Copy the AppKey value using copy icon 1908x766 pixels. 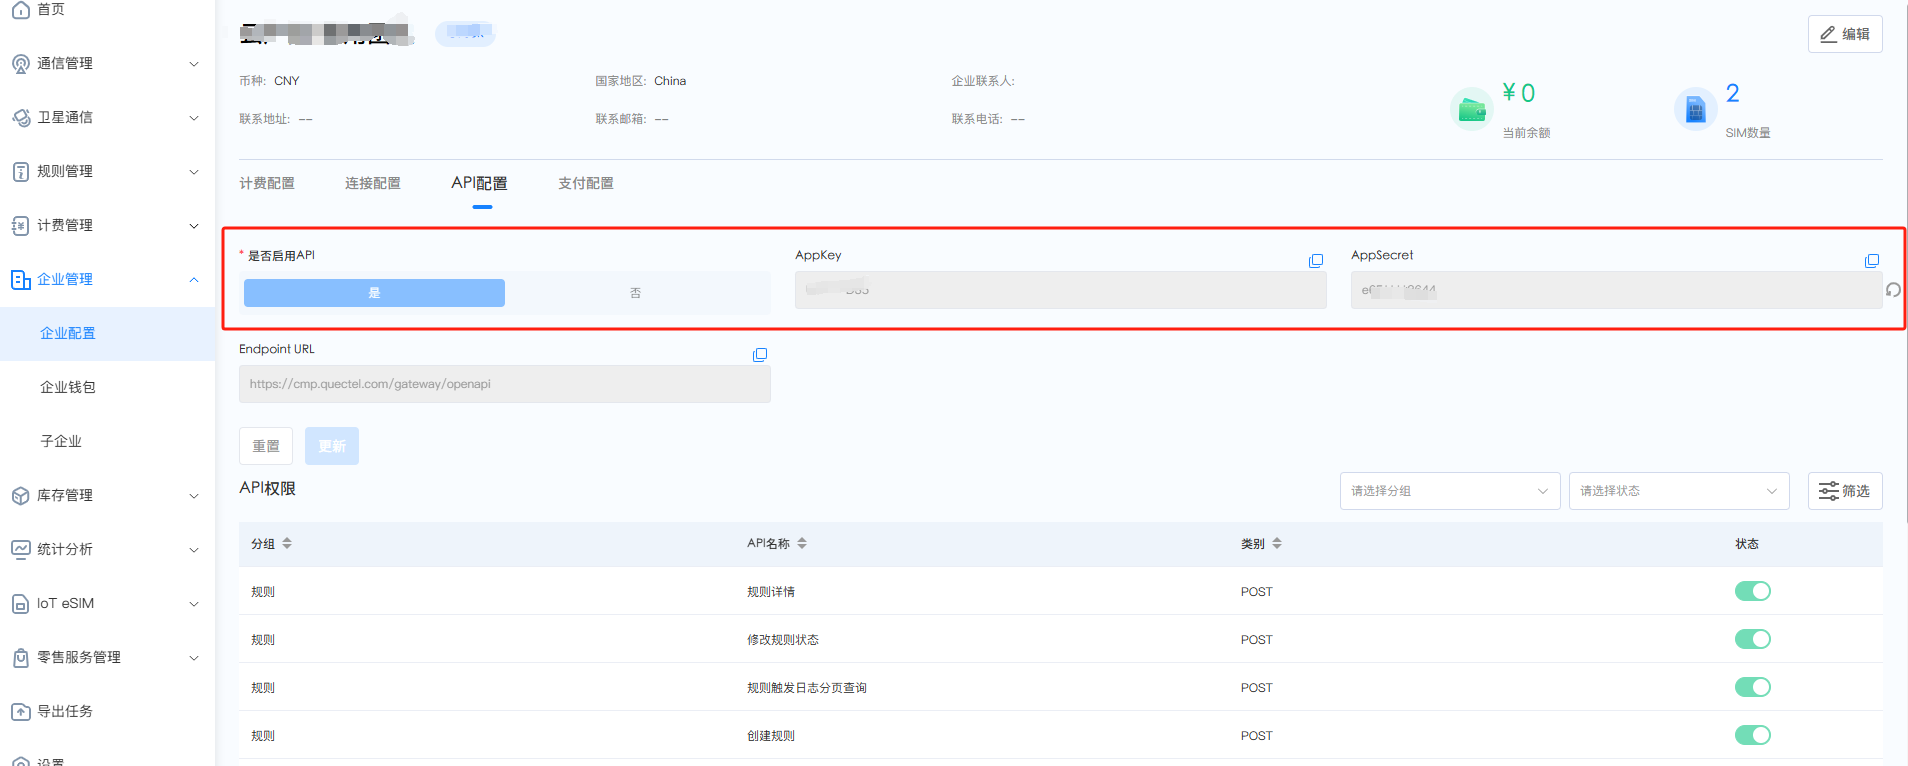1316,261
